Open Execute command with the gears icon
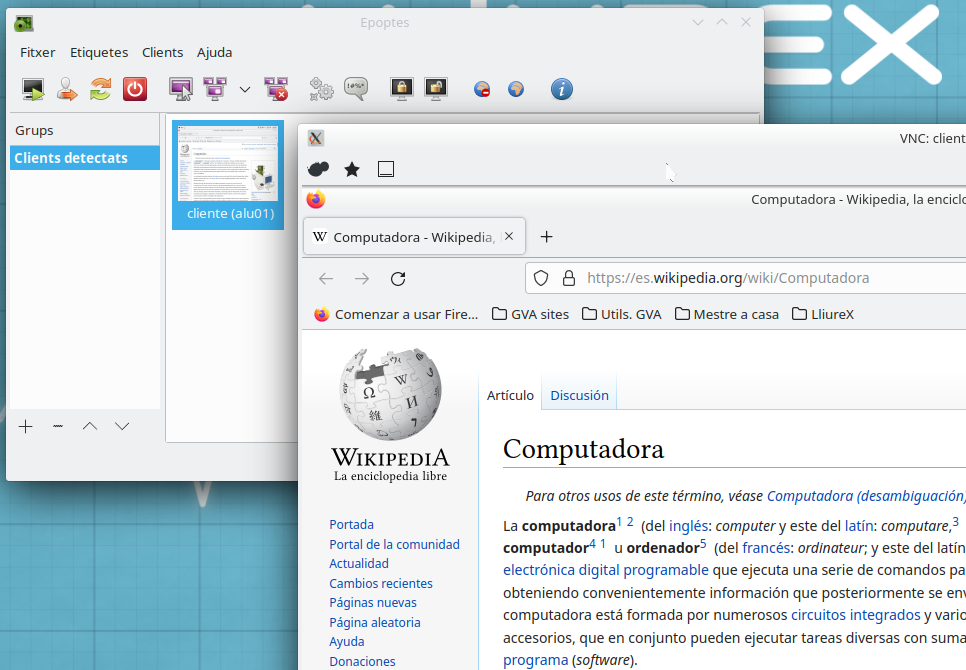This screenshot has height=670, width=966. click(x=321, y=89)
